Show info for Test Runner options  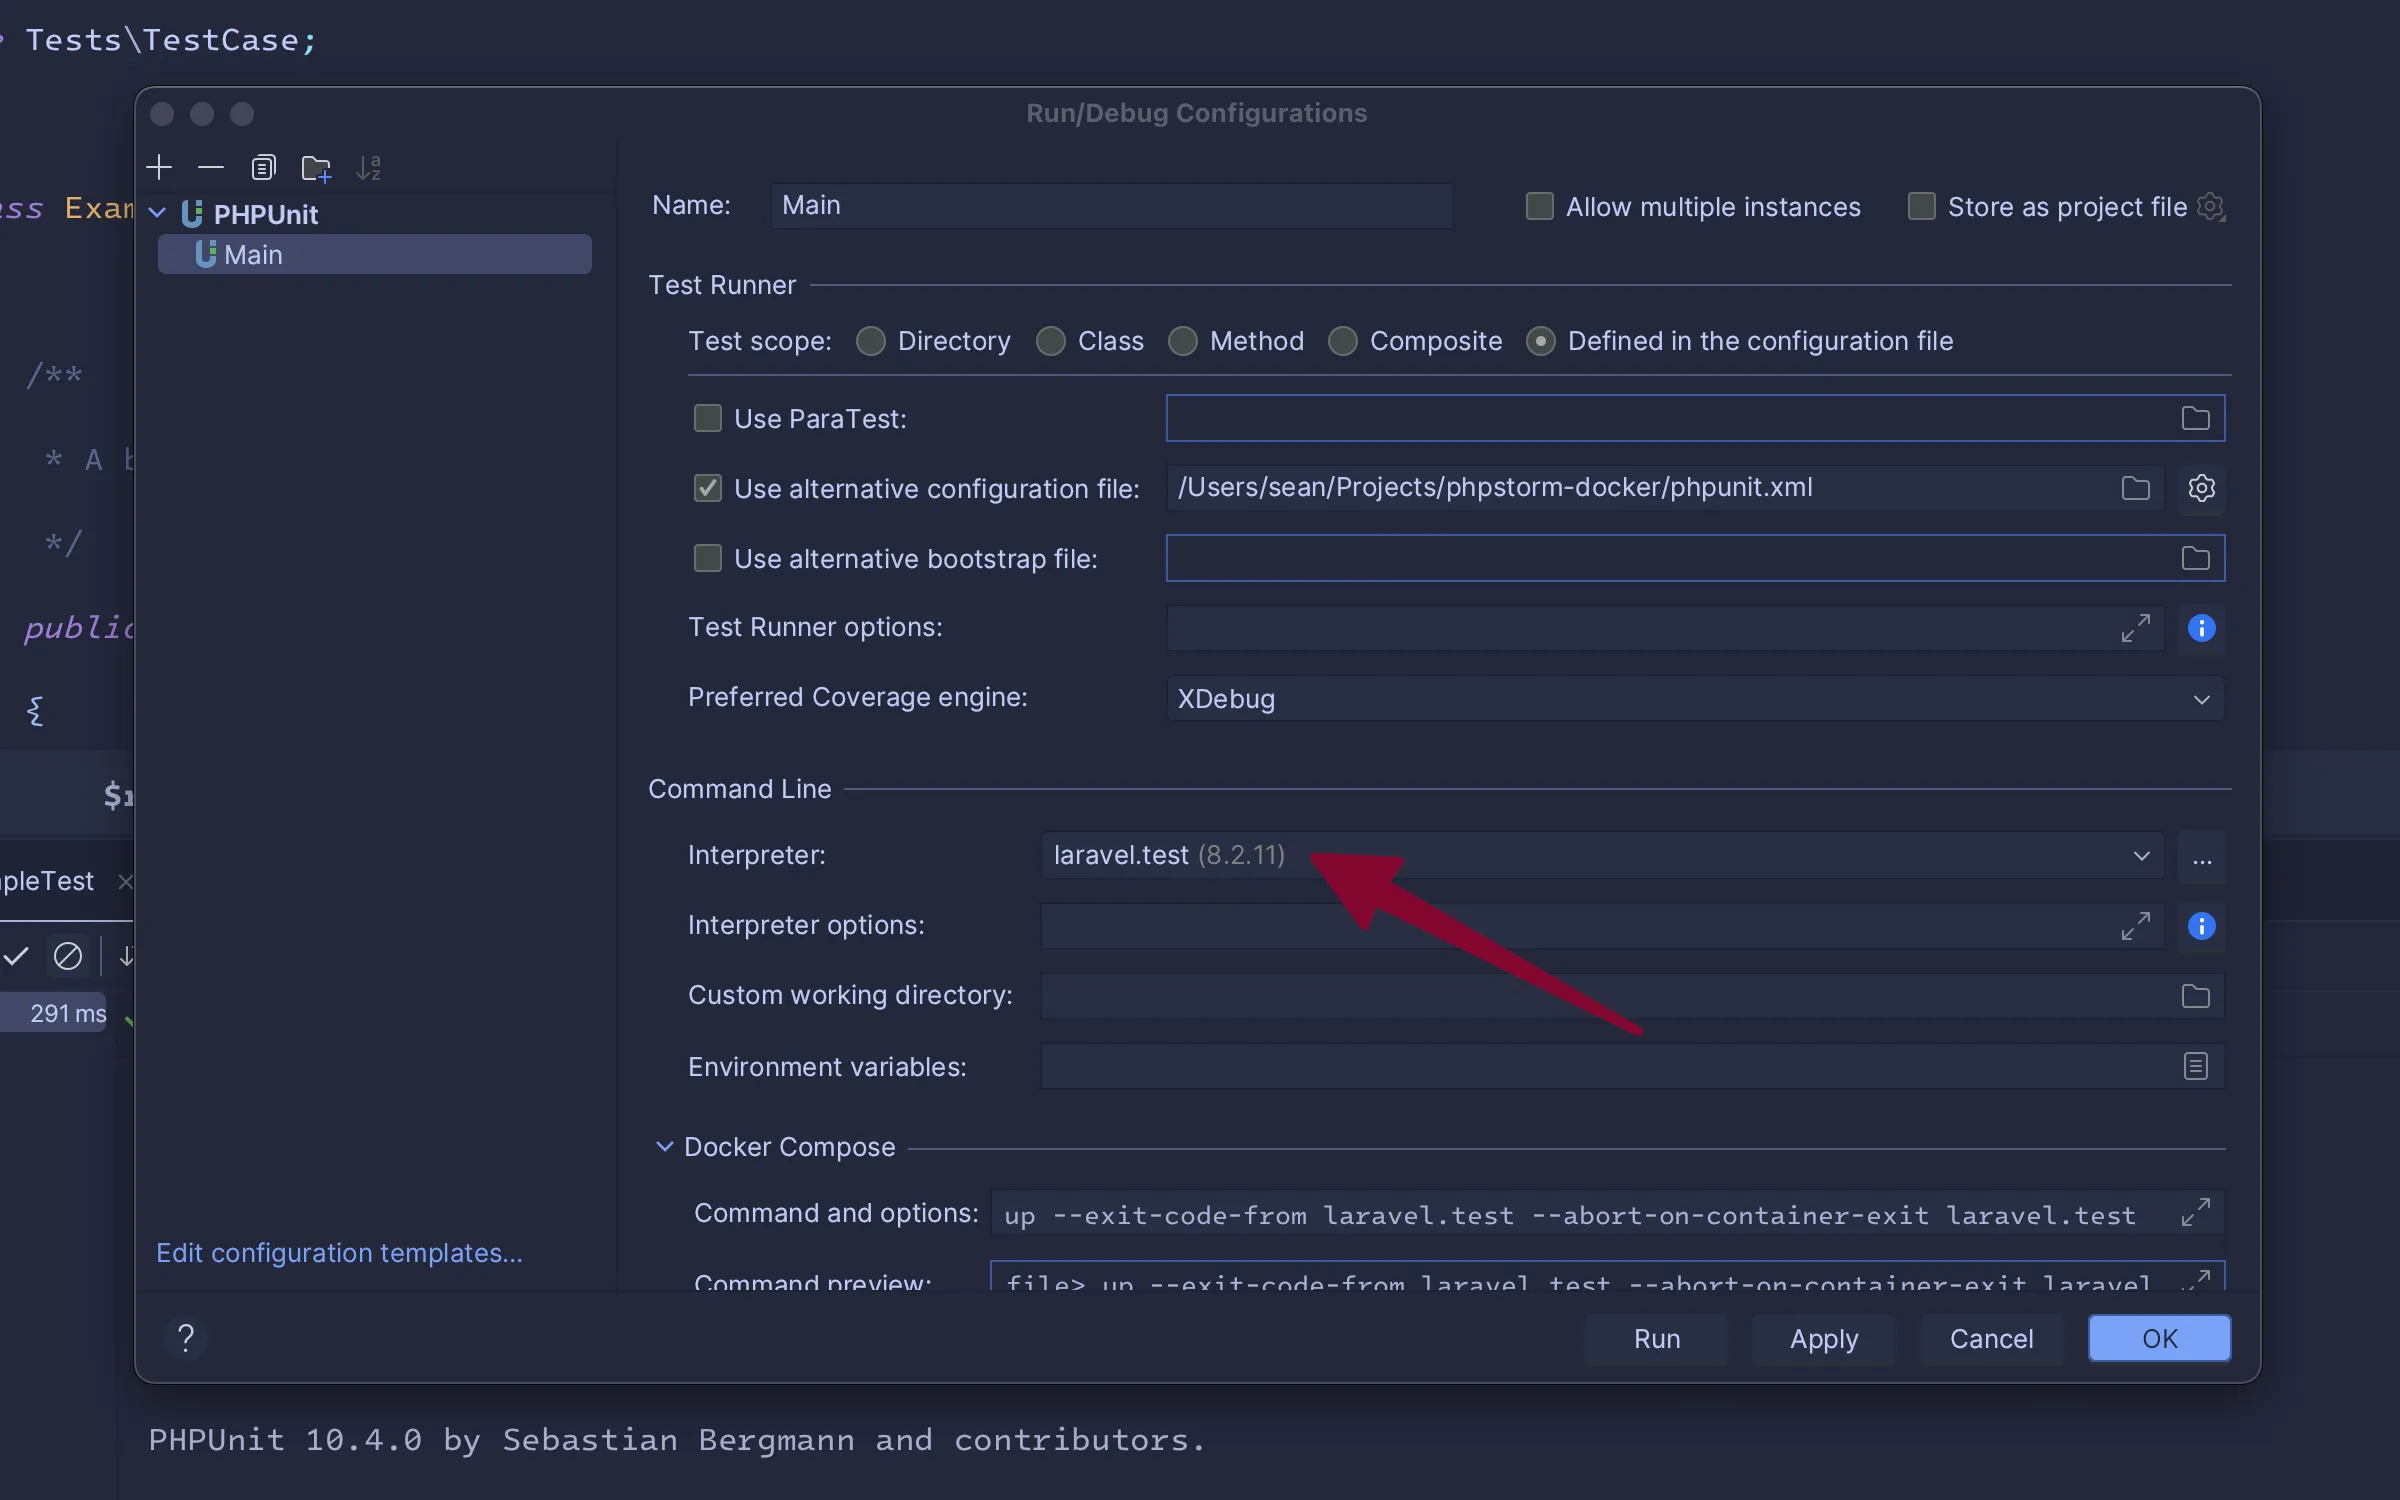2201,628
